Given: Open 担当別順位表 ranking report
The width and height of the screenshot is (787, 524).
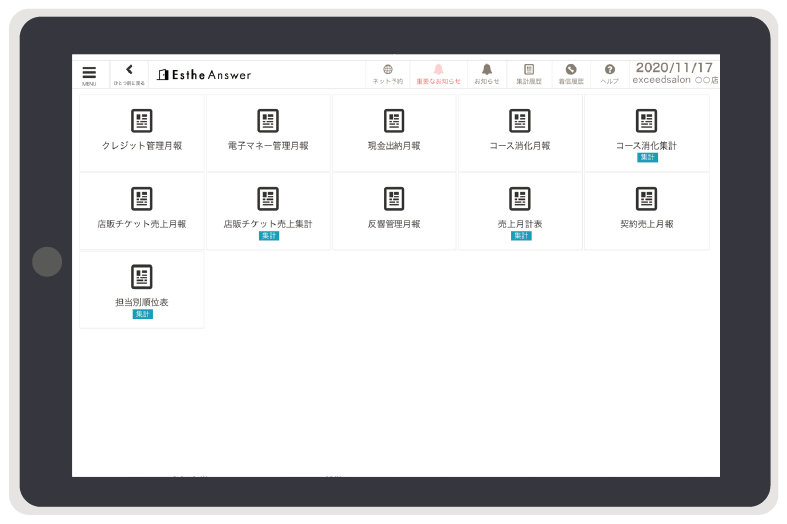Looking at the screenshot, I should (x=142, y=288).
